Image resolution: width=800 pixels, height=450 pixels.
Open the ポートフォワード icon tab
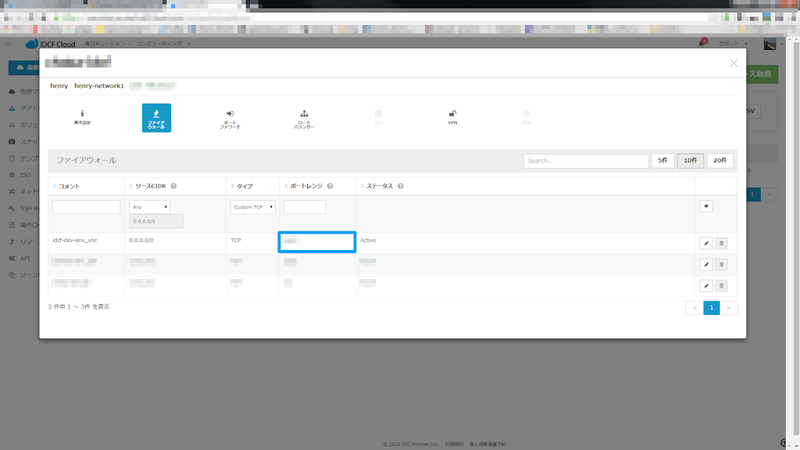[x=230, y=117]
